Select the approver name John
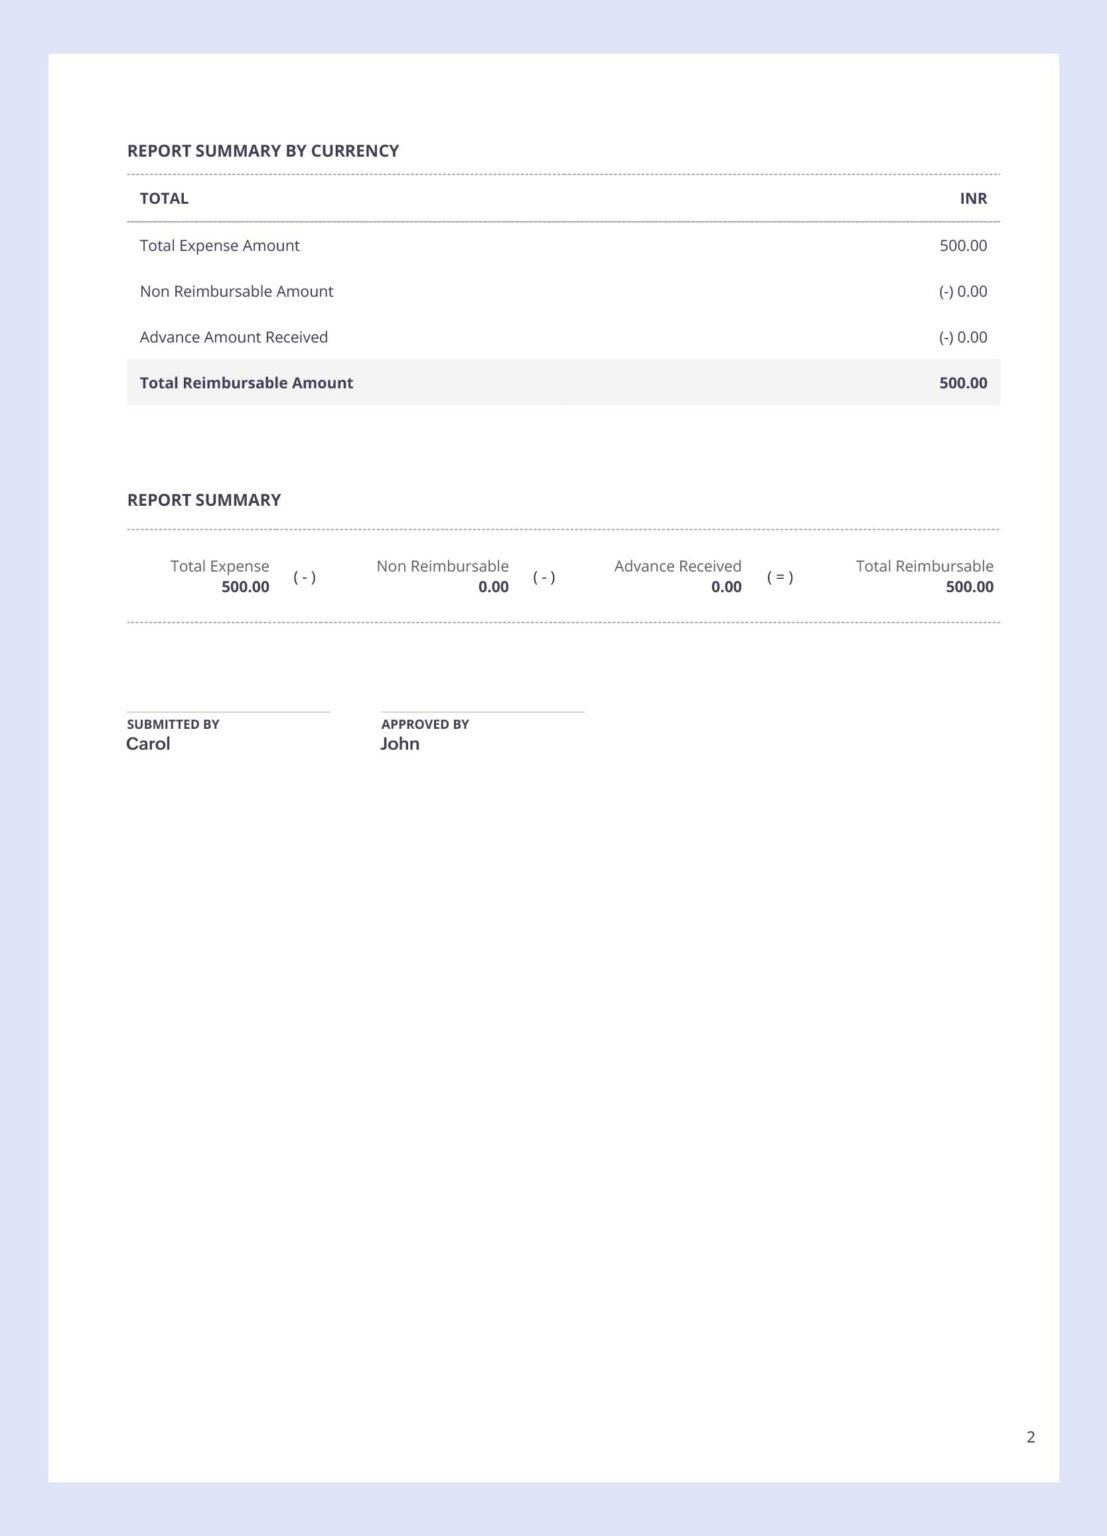Screen dimensions: 1107x1536 tap(400, 744)
